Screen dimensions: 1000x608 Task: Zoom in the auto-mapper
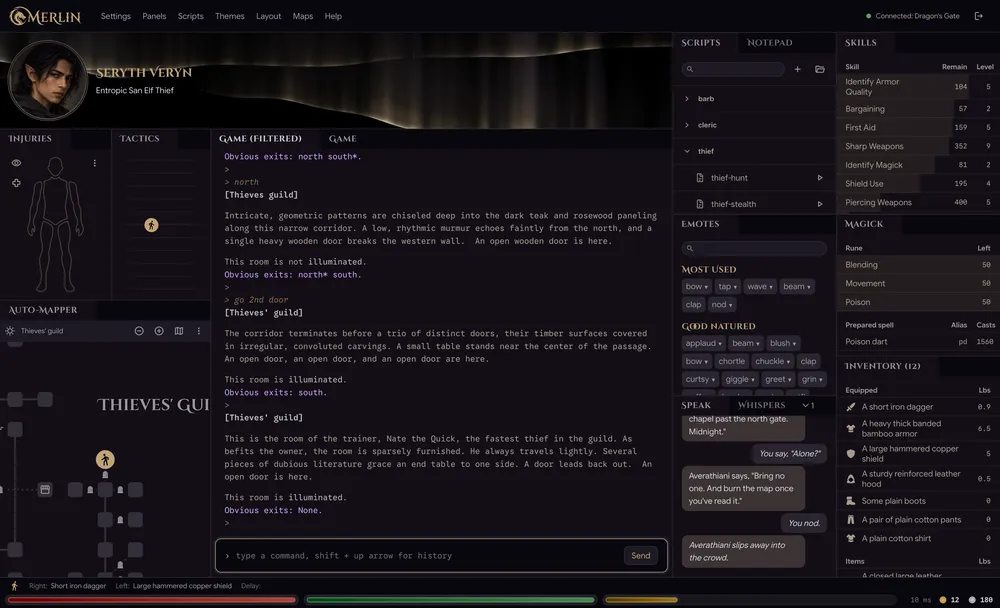click(x=159, y=330)
